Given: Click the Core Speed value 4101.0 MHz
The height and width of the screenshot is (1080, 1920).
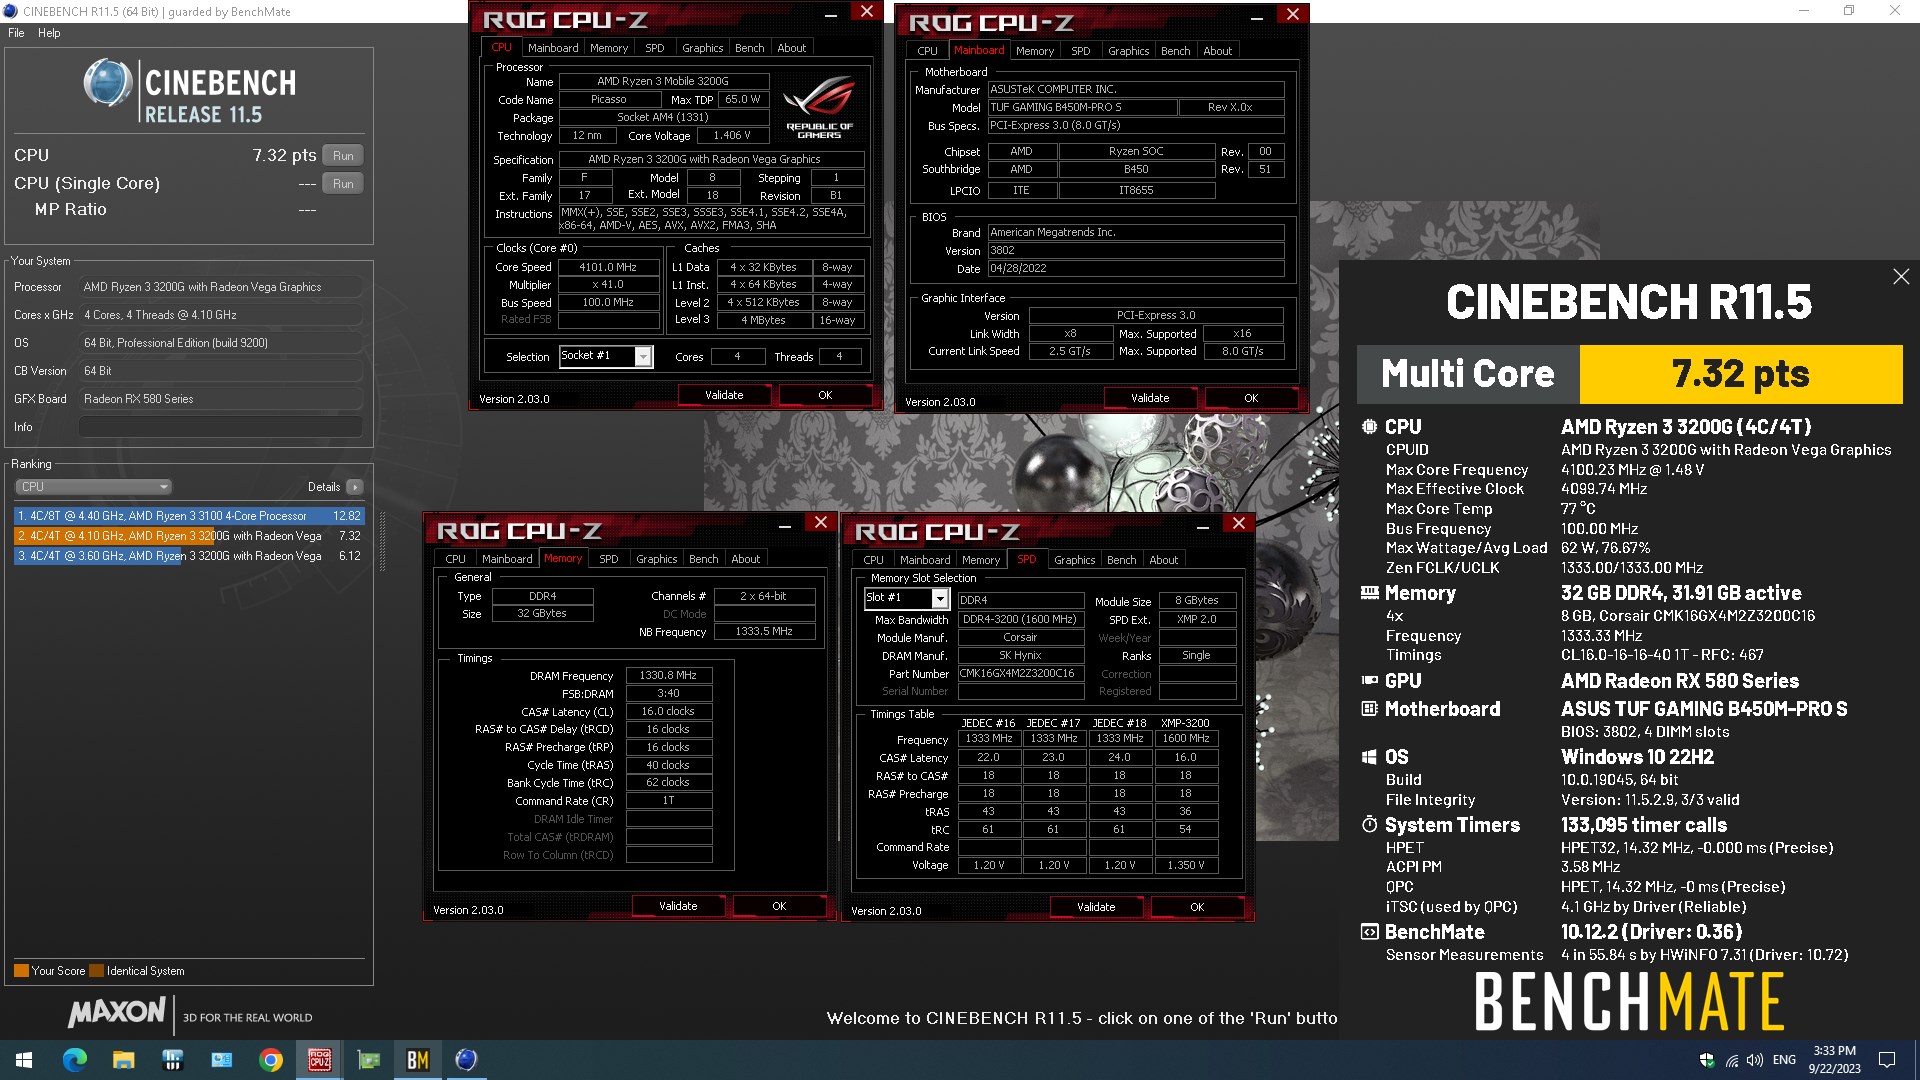Looking at the screenshot, I should (x=608, y=267).
